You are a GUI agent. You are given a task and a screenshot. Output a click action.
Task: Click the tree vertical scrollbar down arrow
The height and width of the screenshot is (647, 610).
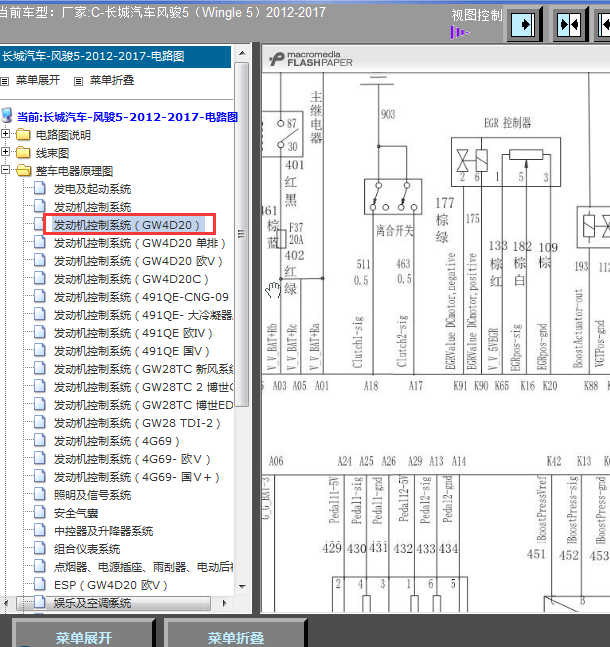[242, 586]
